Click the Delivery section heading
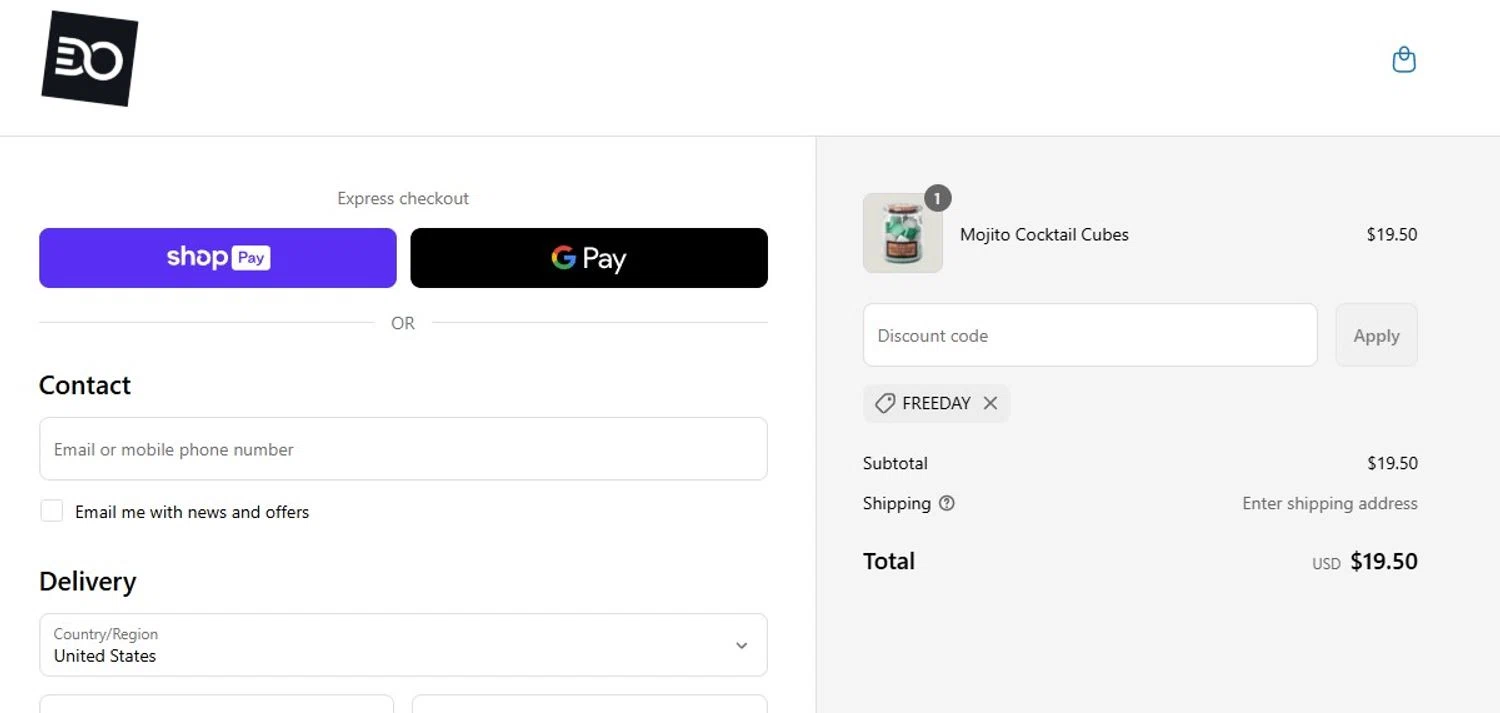The height and width of the screenshot is (713, 1500). tap(87, 581)
